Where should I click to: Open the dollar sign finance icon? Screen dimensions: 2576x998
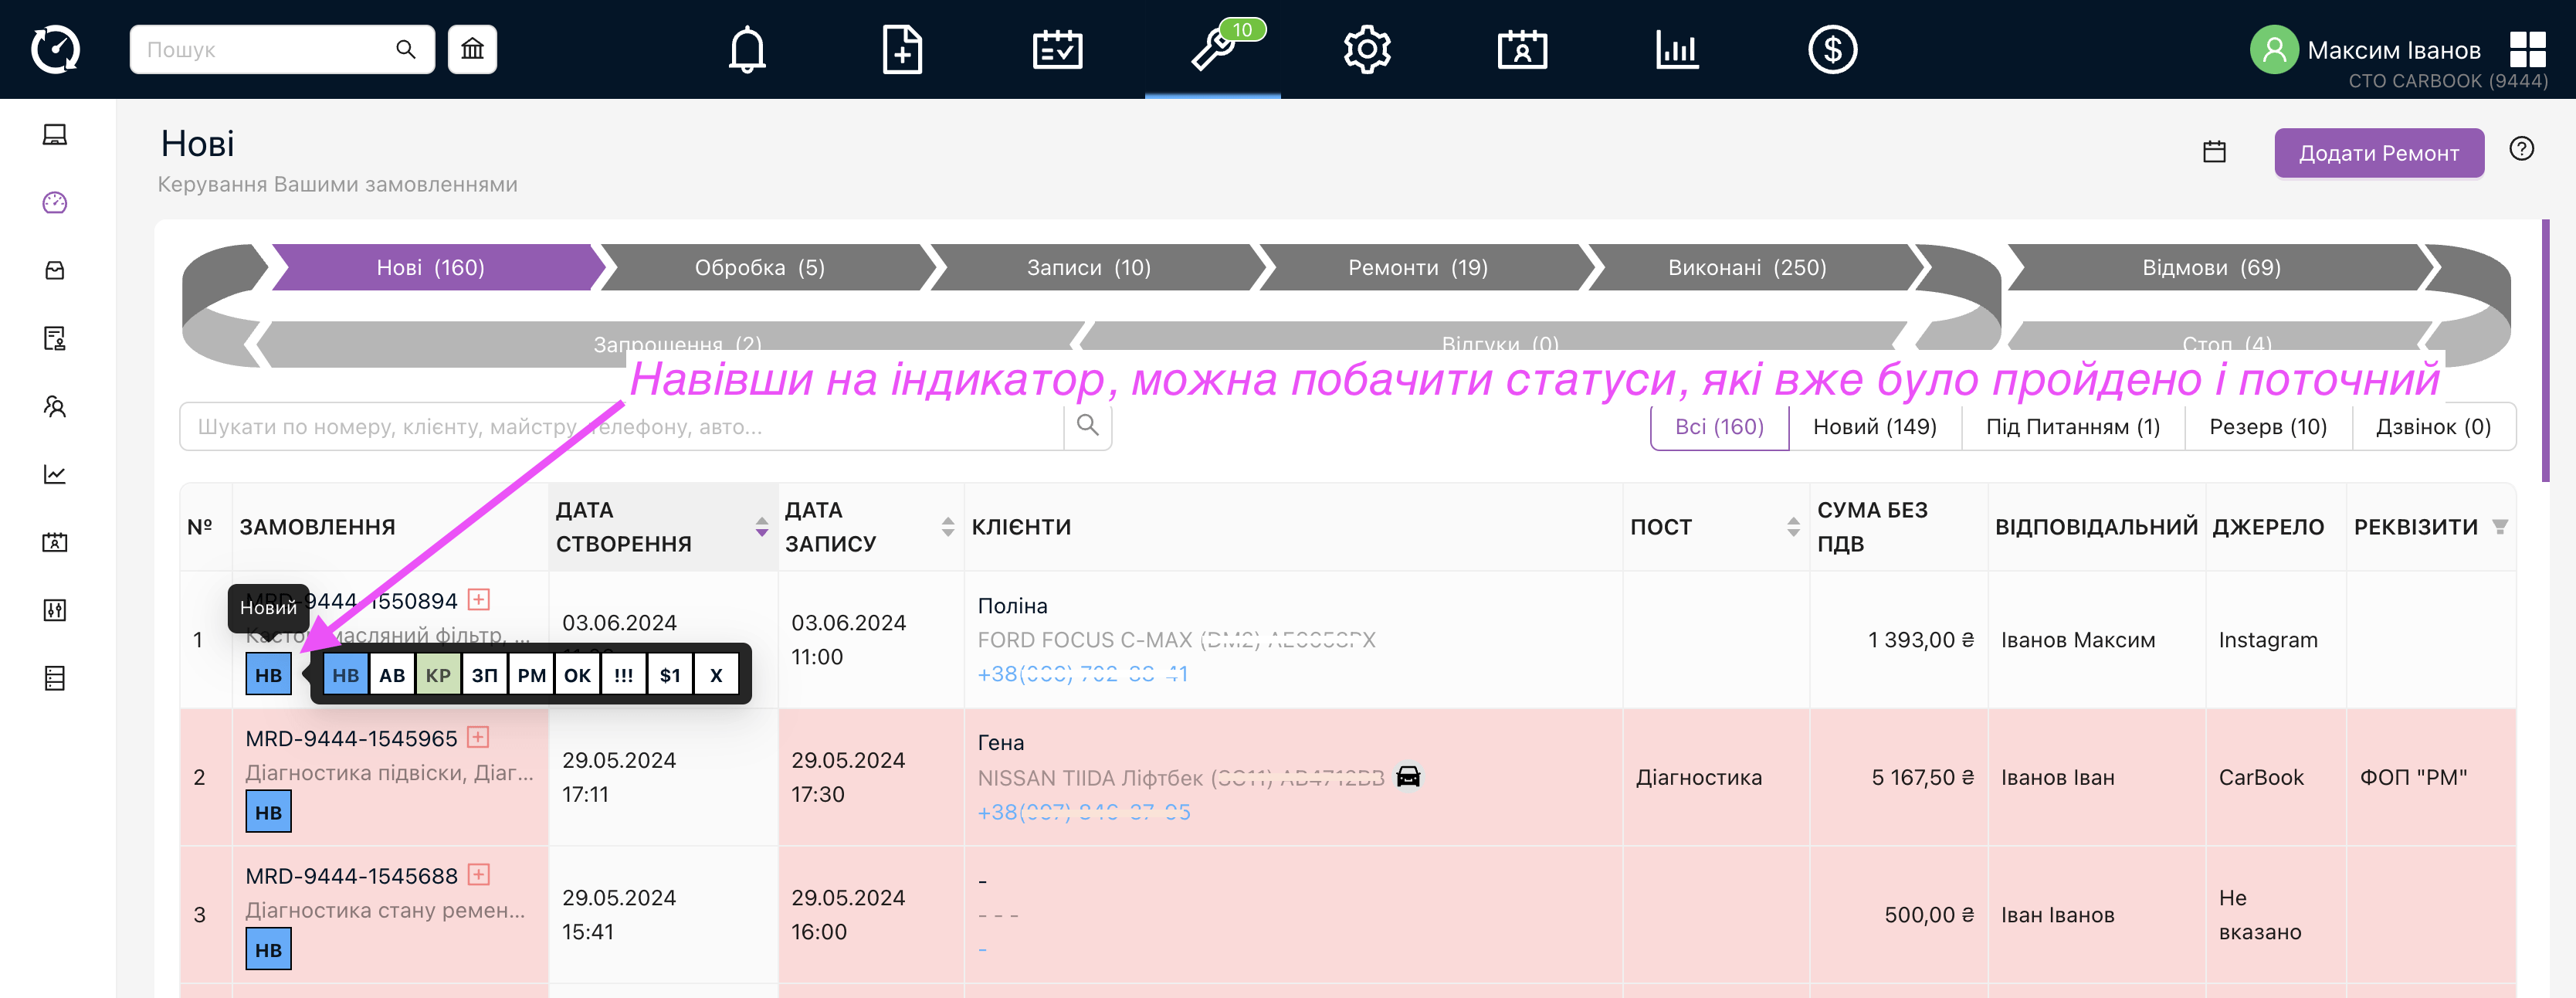pyautogui.click(x=1832, y=49)
